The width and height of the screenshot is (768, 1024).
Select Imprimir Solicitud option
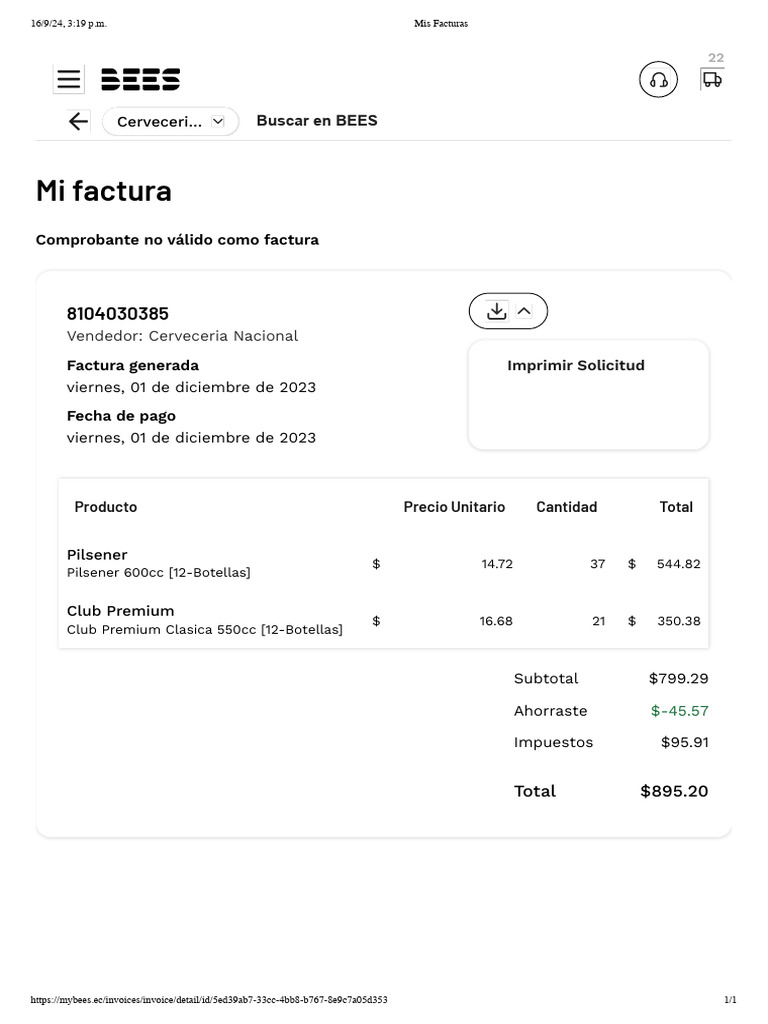(x=576, y=365)
